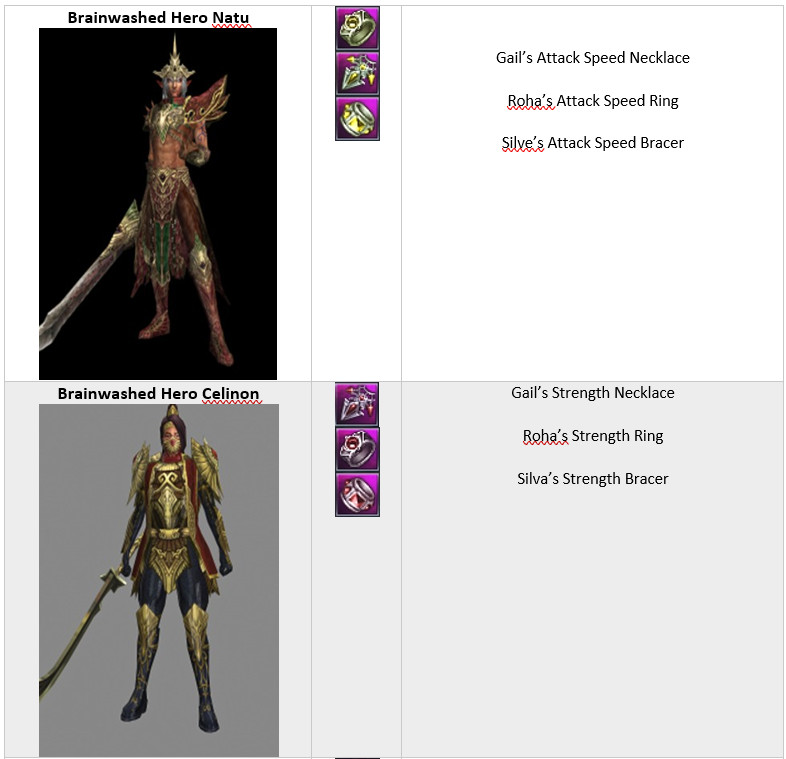Click the text Silve's Attack Speed Bracer
Viewport: 786px width, 759px height.
(593, 143)
